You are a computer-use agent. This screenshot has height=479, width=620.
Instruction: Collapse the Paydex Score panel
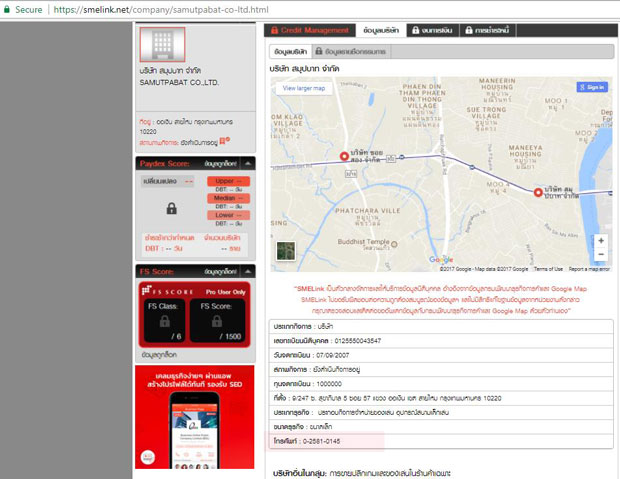tap(250, 162)
